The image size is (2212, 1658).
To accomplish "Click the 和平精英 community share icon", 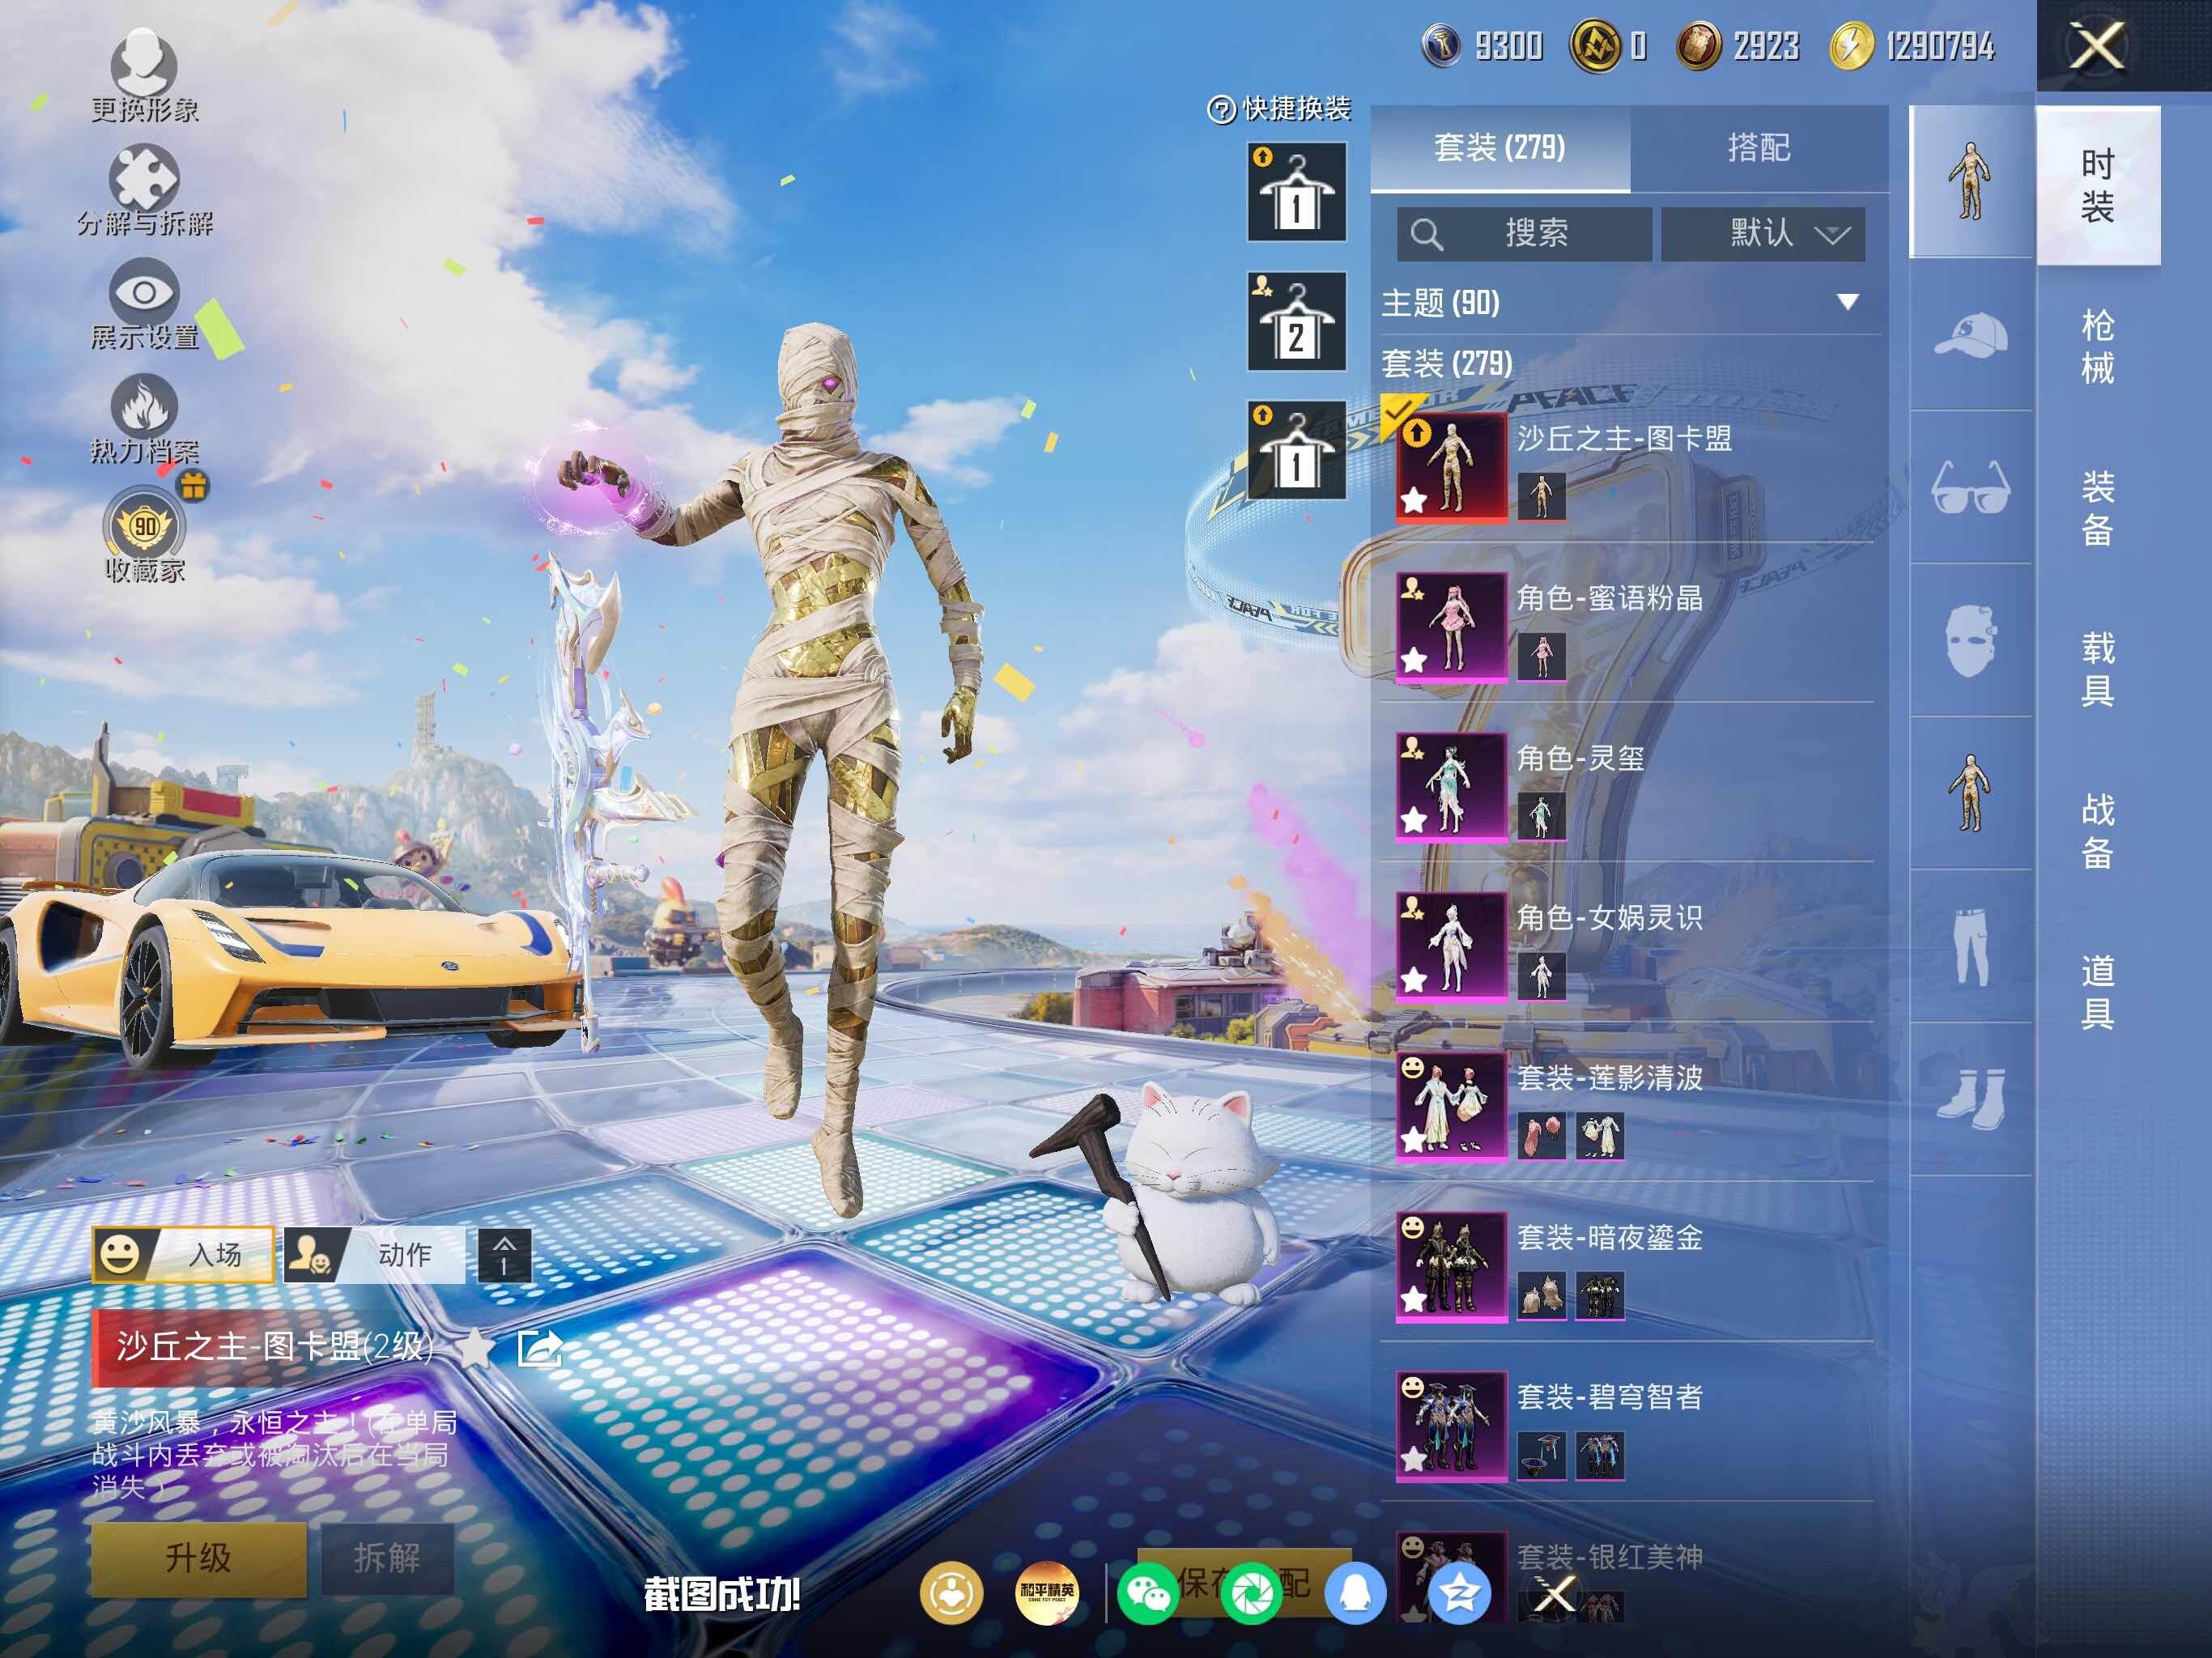I will click(1046, 1593).
